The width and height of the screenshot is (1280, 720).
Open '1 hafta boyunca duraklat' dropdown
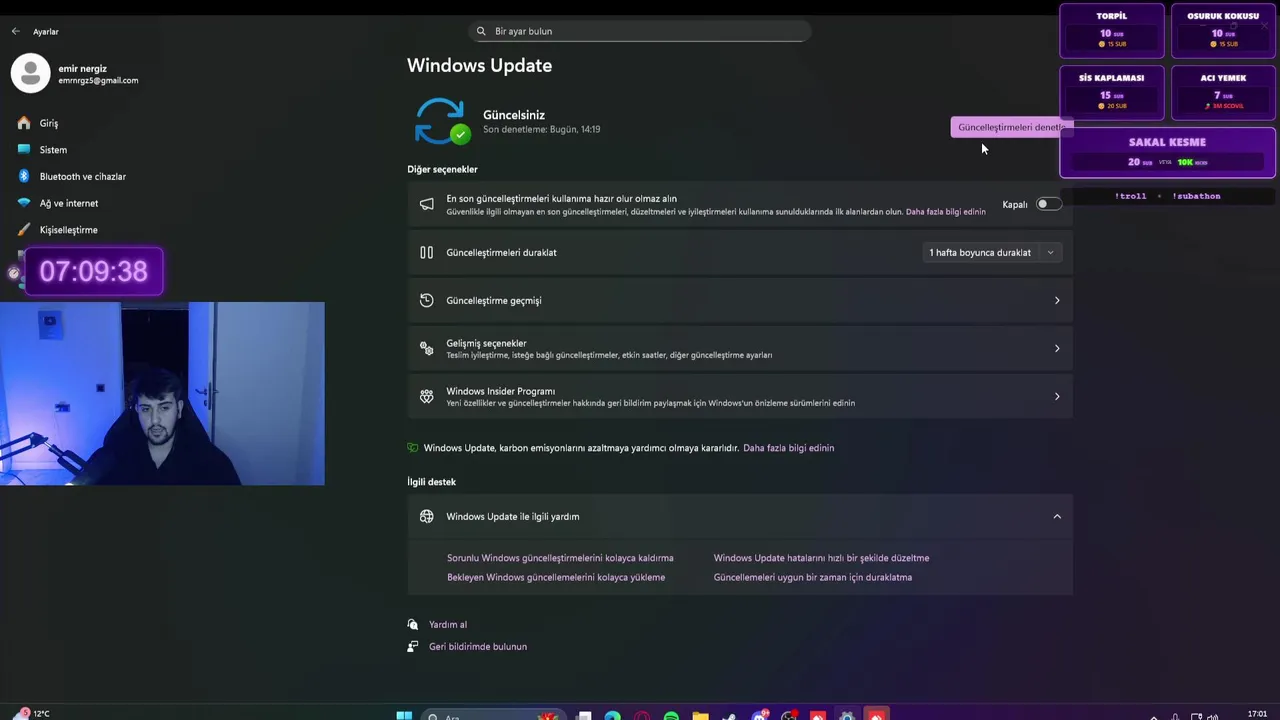coord(991,253)
